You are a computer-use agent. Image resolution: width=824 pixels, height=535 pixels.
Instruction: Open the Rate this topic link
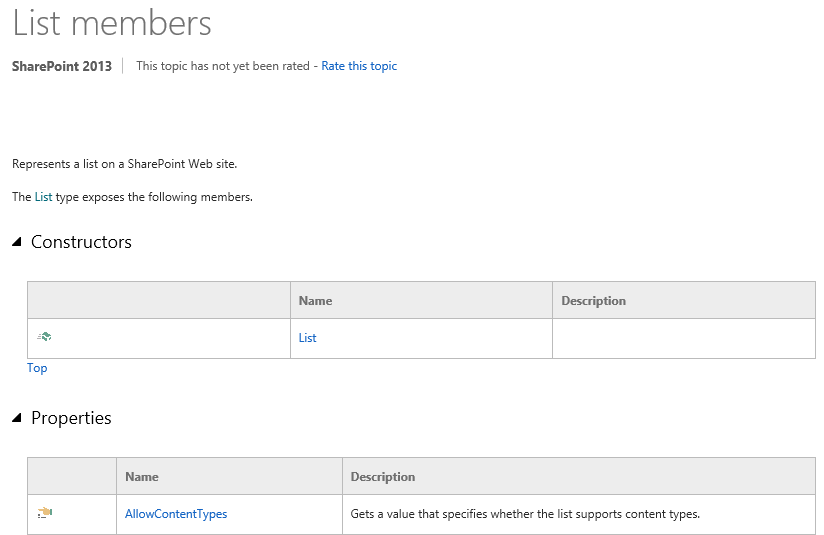coord(359,66)
